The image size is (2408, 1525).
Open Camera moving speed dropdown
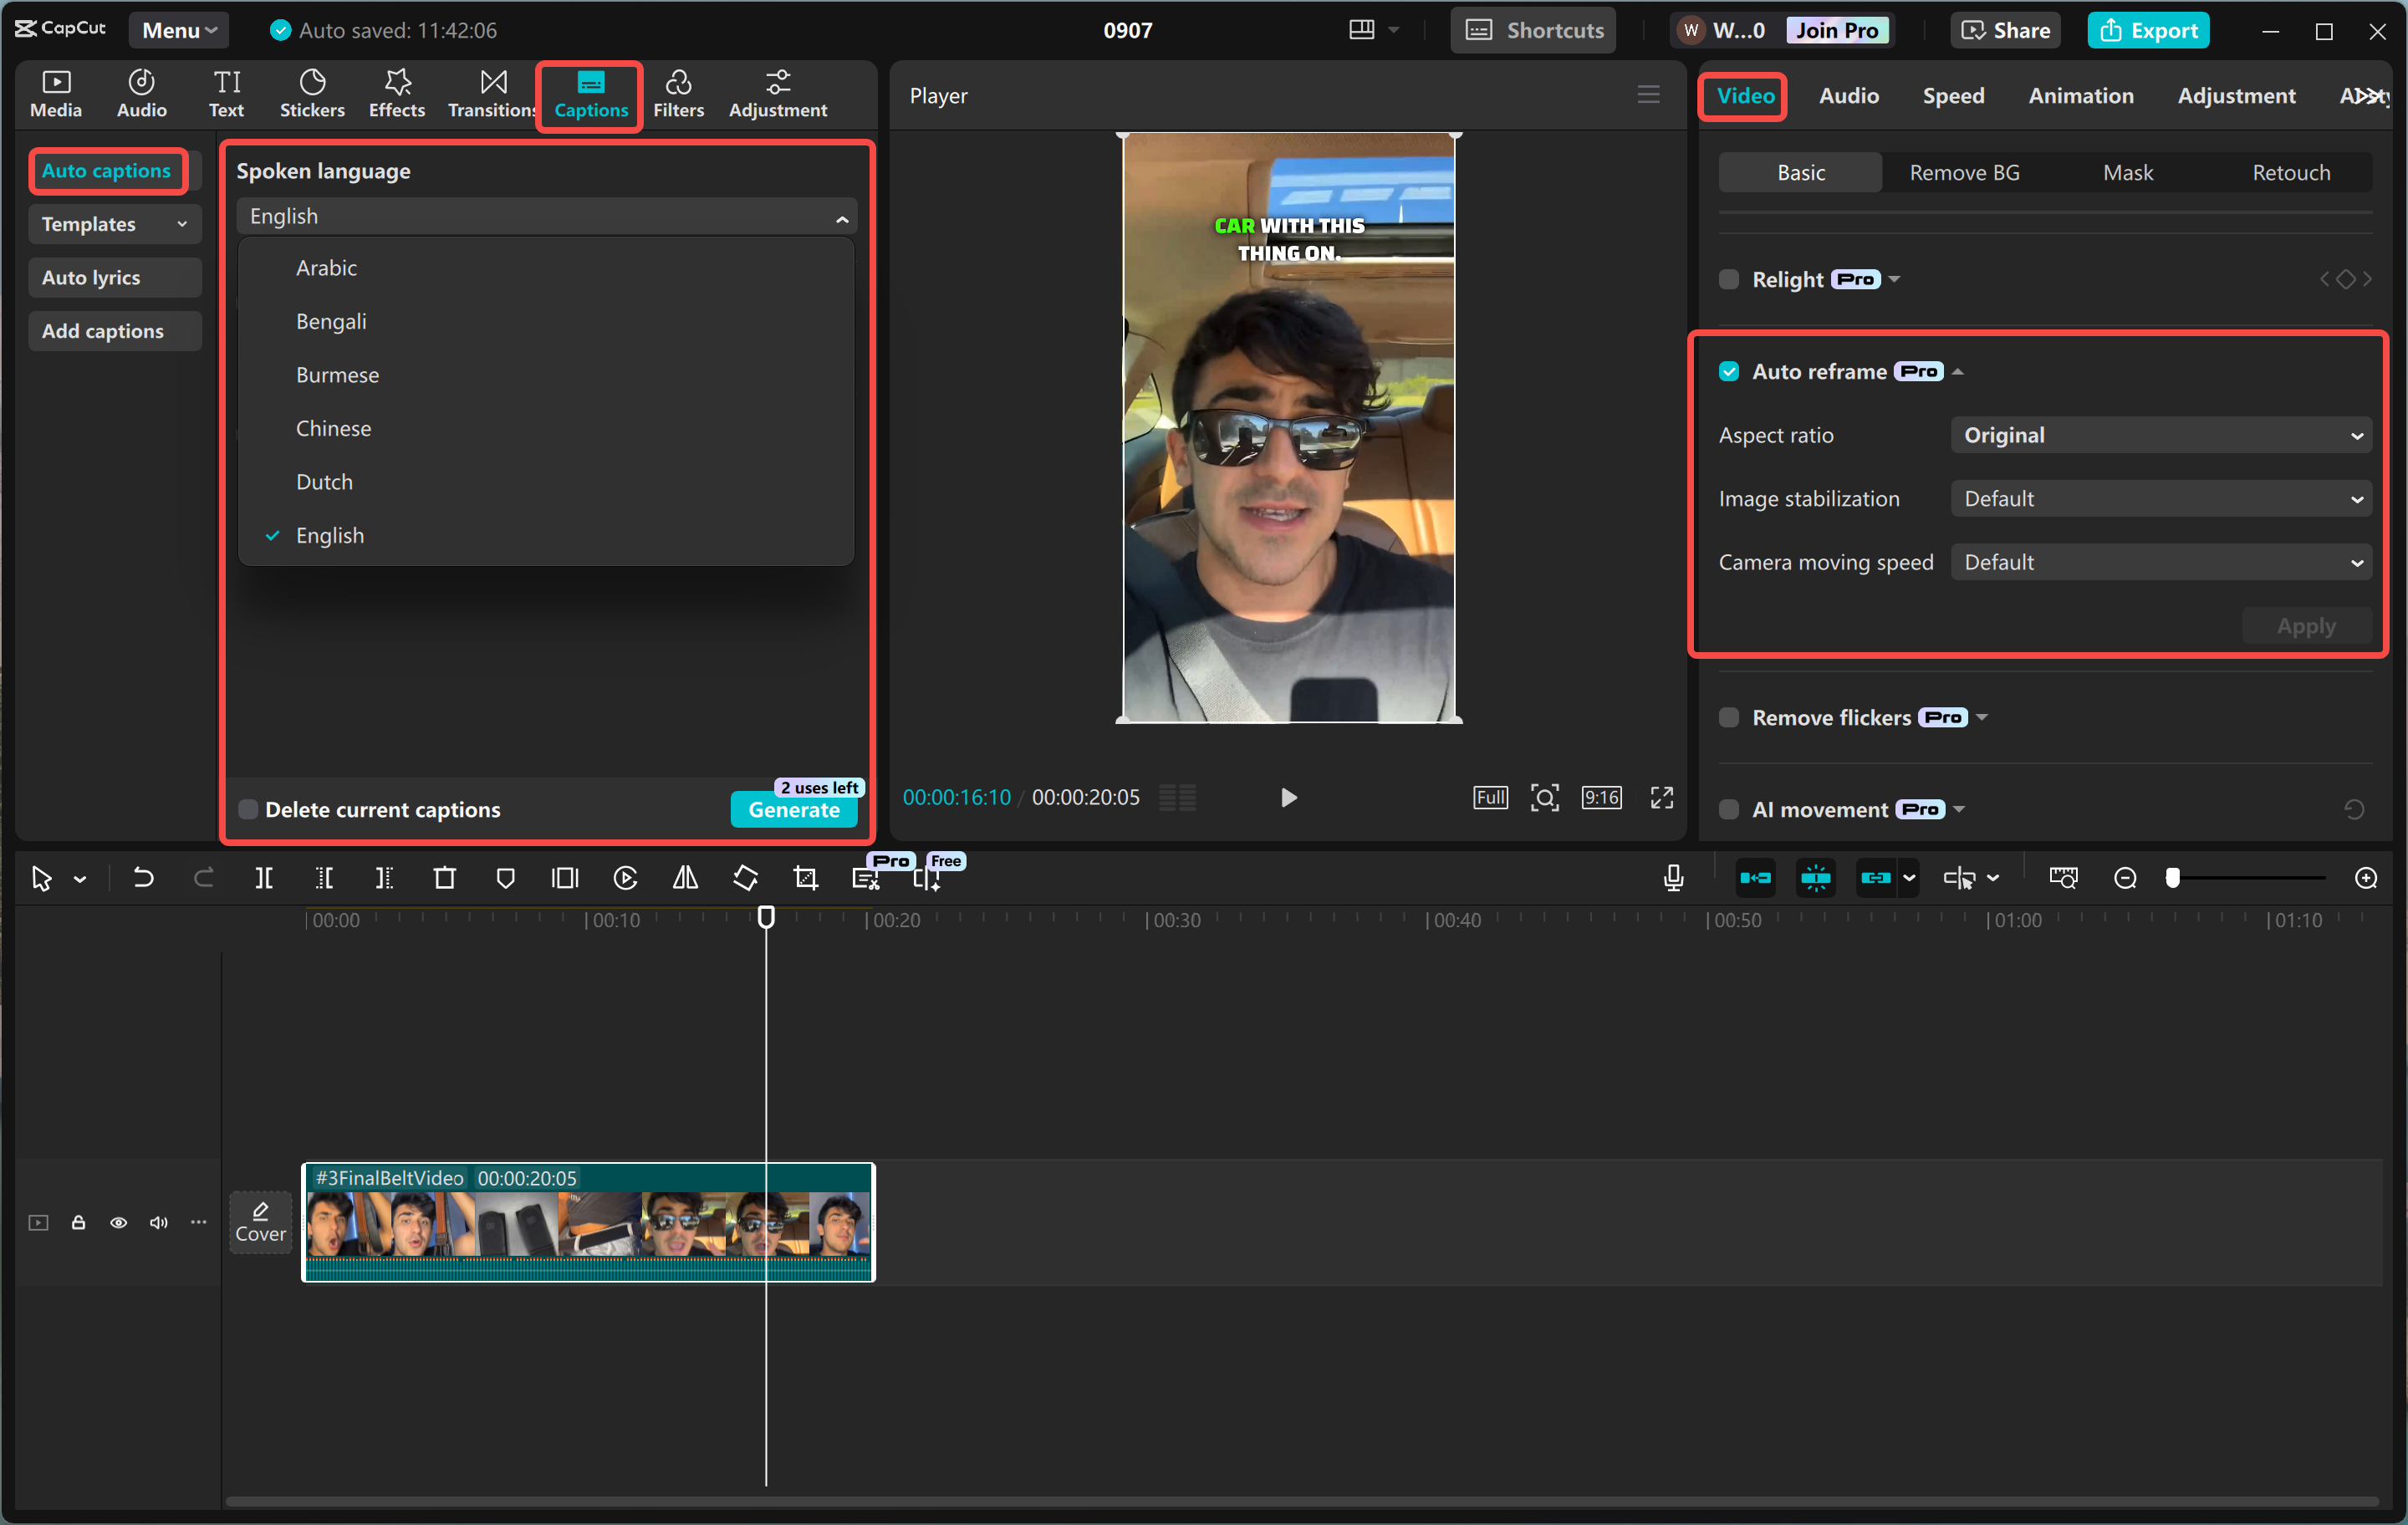click(2160, 562)
